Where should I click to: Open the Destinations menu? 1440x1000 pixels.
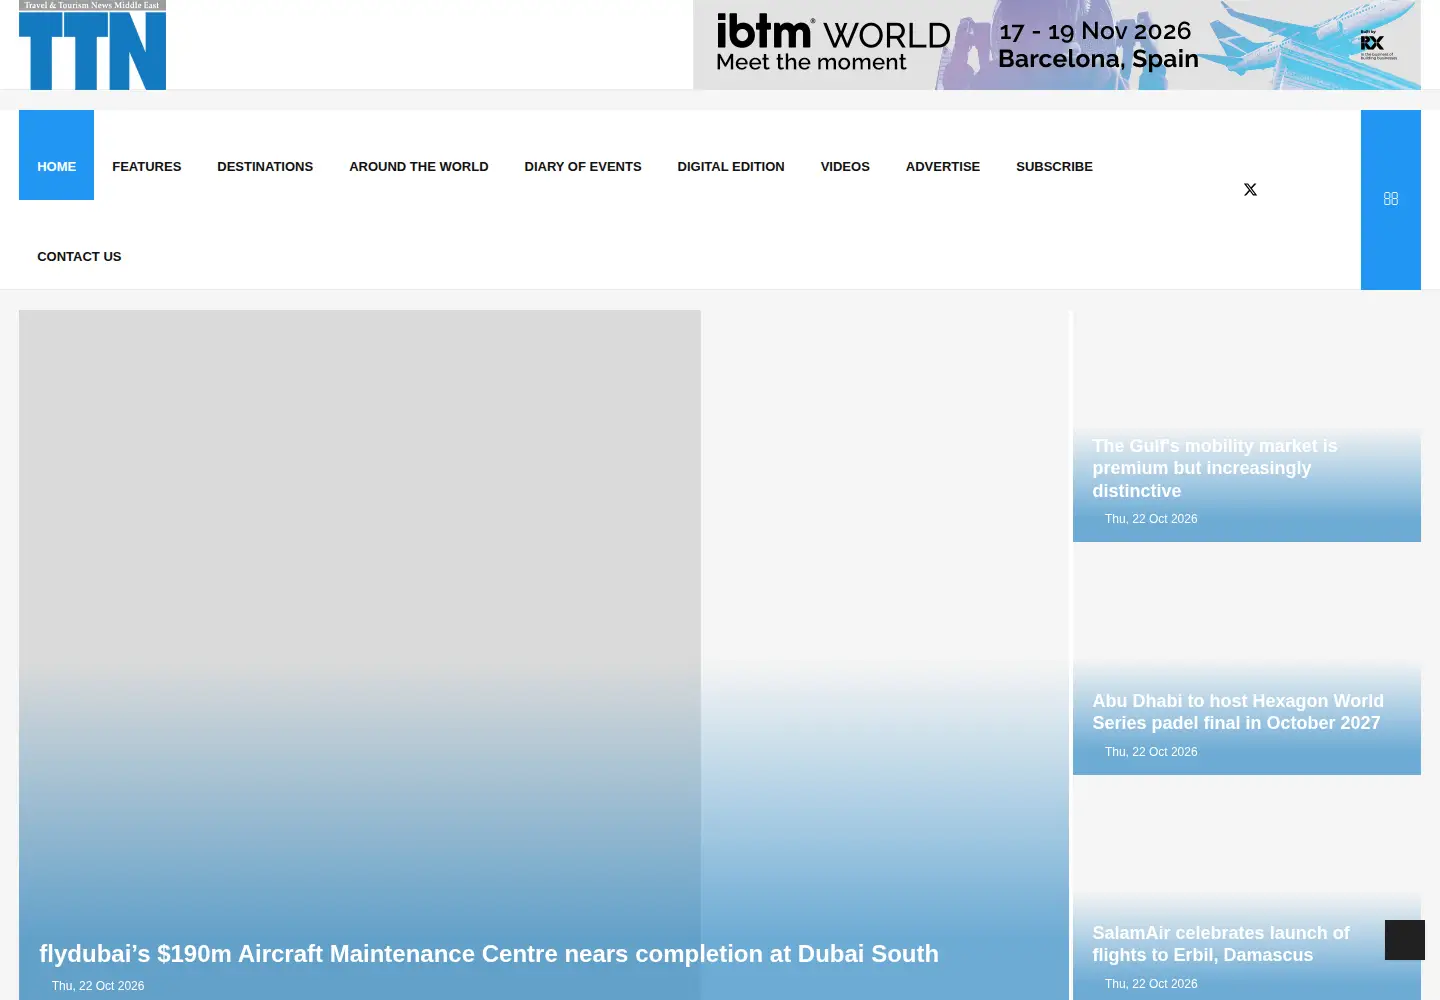[265, 166]
